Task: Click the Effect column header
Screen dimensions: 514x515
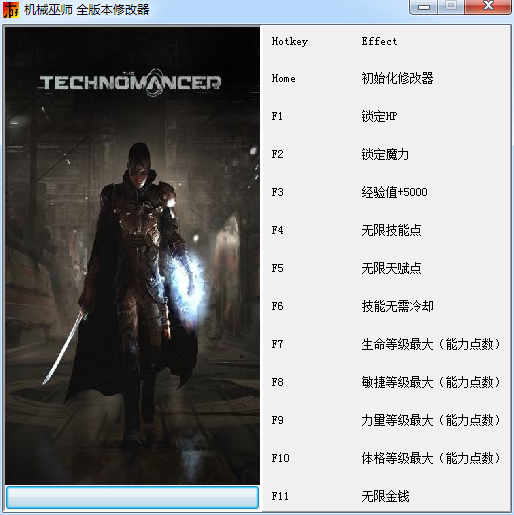Action: tap(379, 41)
